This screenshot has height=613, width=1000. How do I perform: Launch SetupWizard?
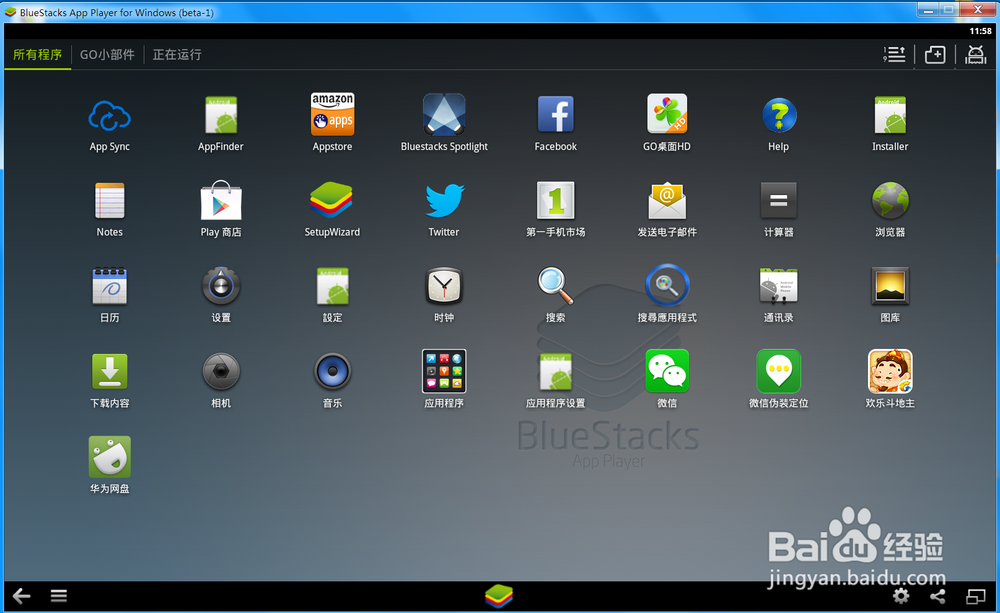point(332,201)
